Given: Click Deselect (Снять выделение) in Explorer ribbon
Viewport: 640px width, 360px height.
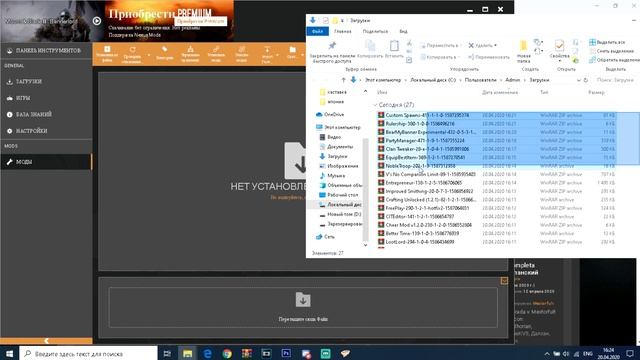Looking at the screenshot, I should point(611,51).
